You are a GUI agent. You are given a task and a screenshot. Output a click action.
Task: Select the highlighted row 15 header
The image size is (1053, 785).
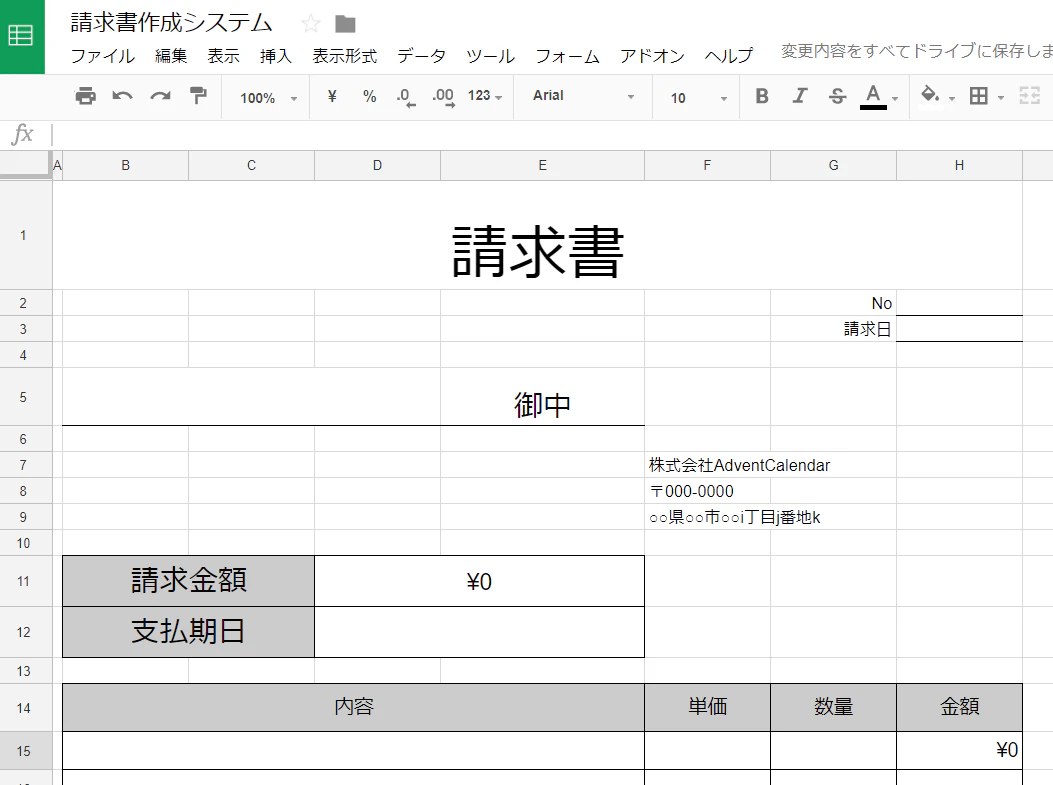tap(24, 751)
